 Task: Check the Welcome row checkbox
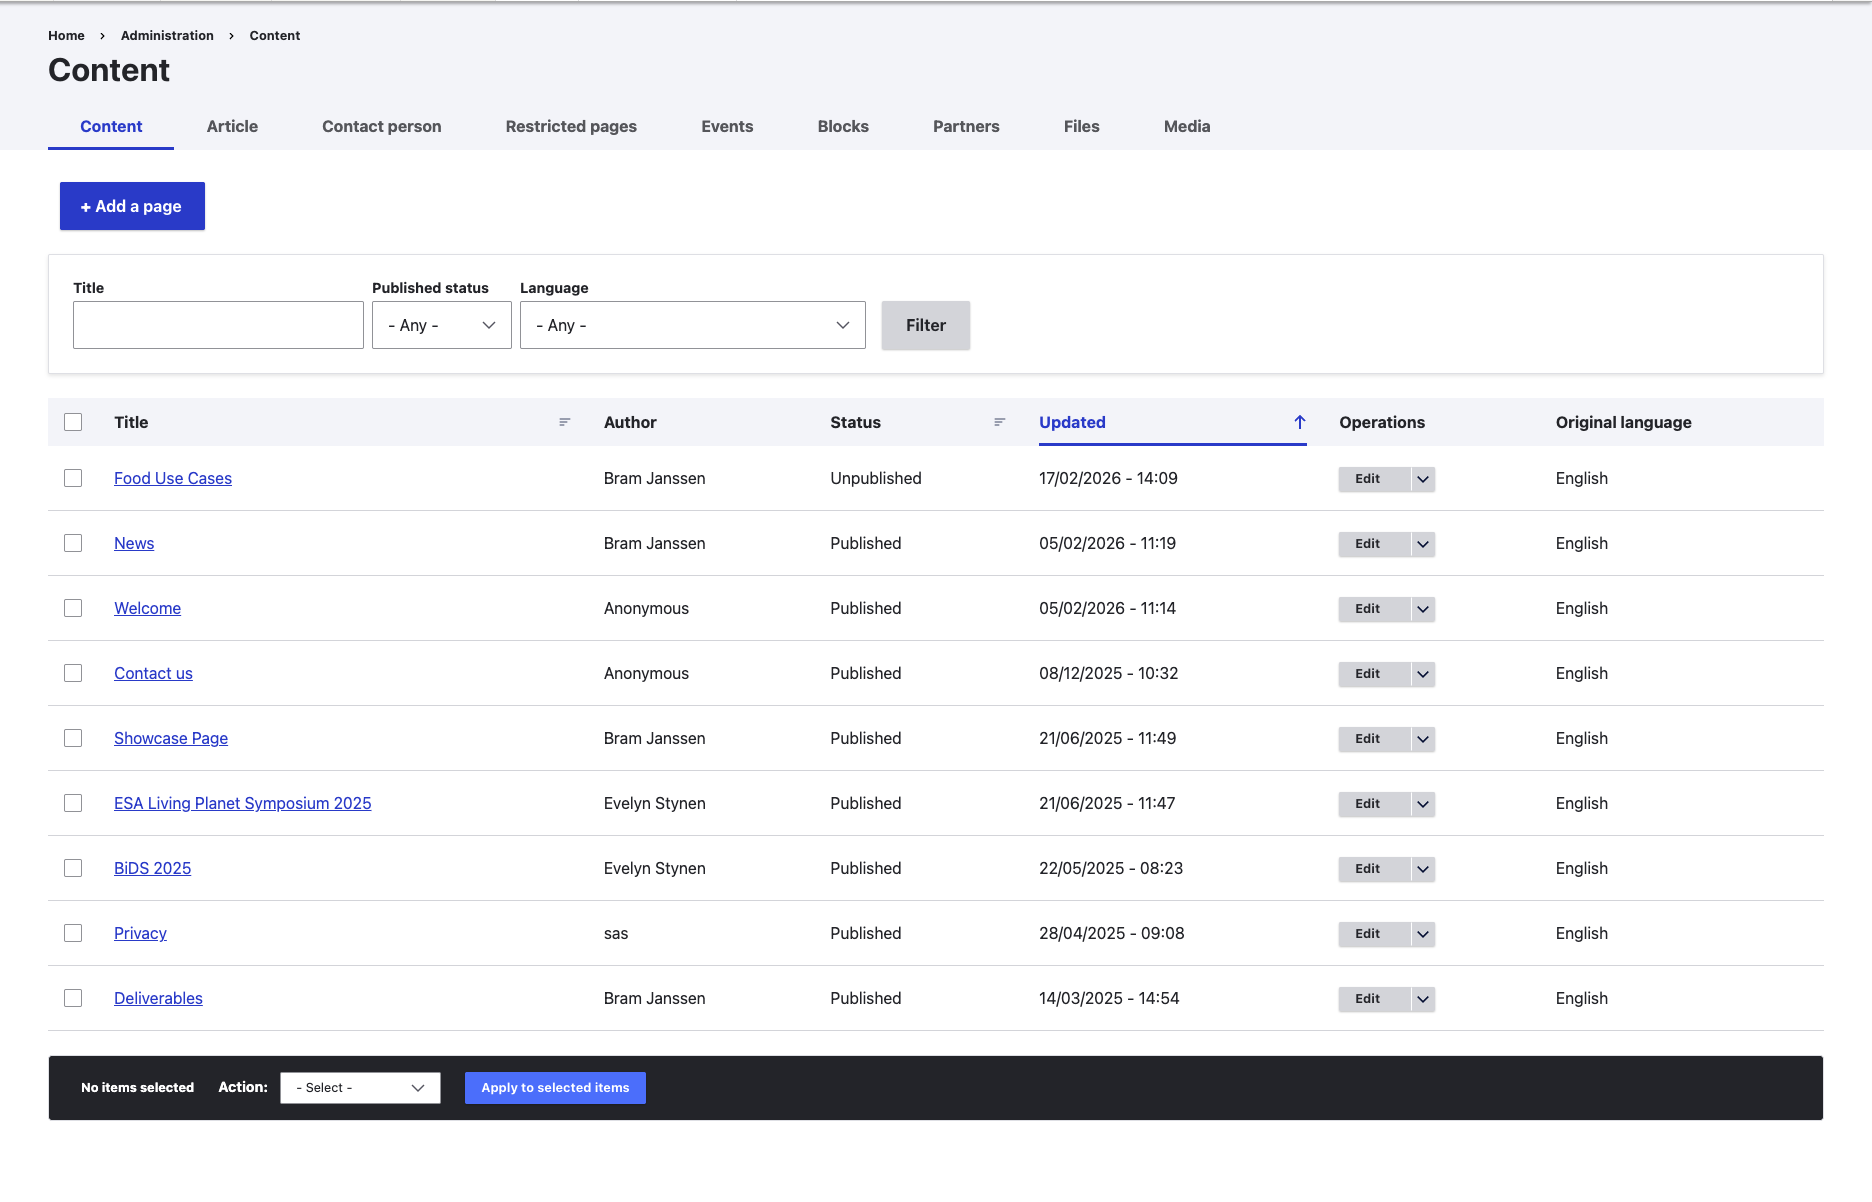coord(73,608)
